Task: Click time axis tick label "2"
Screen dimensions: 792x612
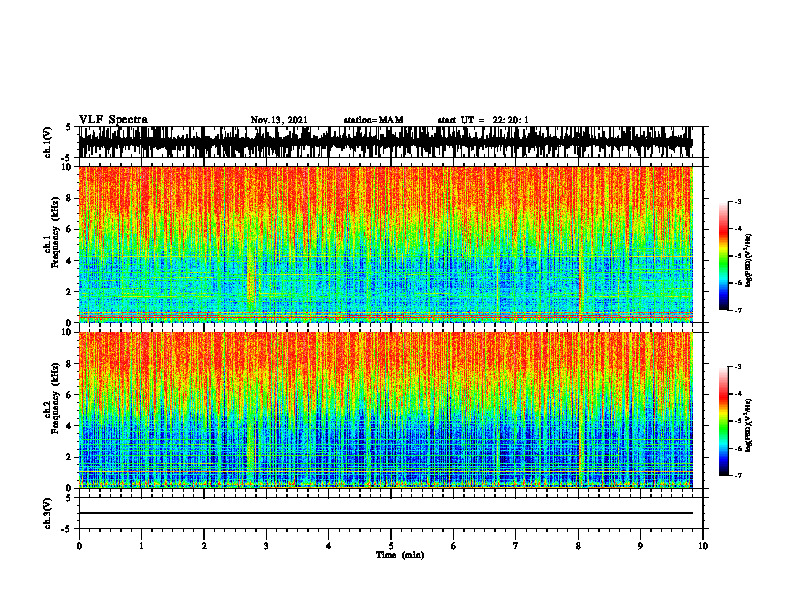Action: pos(204,546)
